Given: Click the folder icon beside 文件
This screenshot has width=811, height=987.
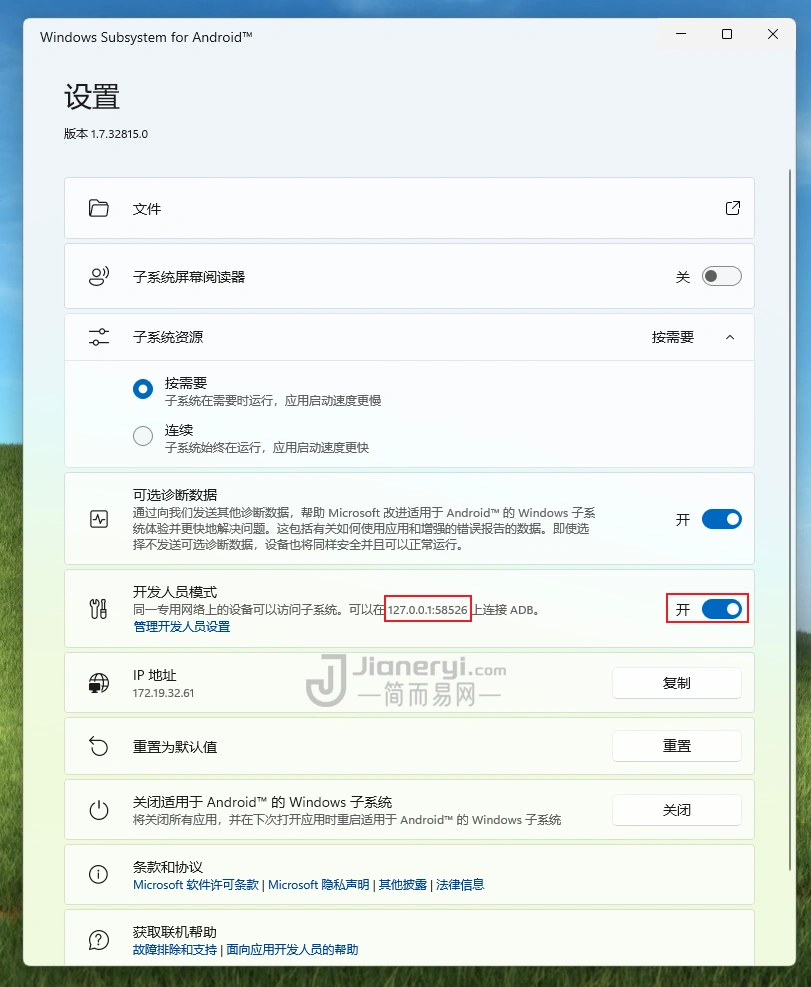Looking at the screenshot, I should coord(99,208).
